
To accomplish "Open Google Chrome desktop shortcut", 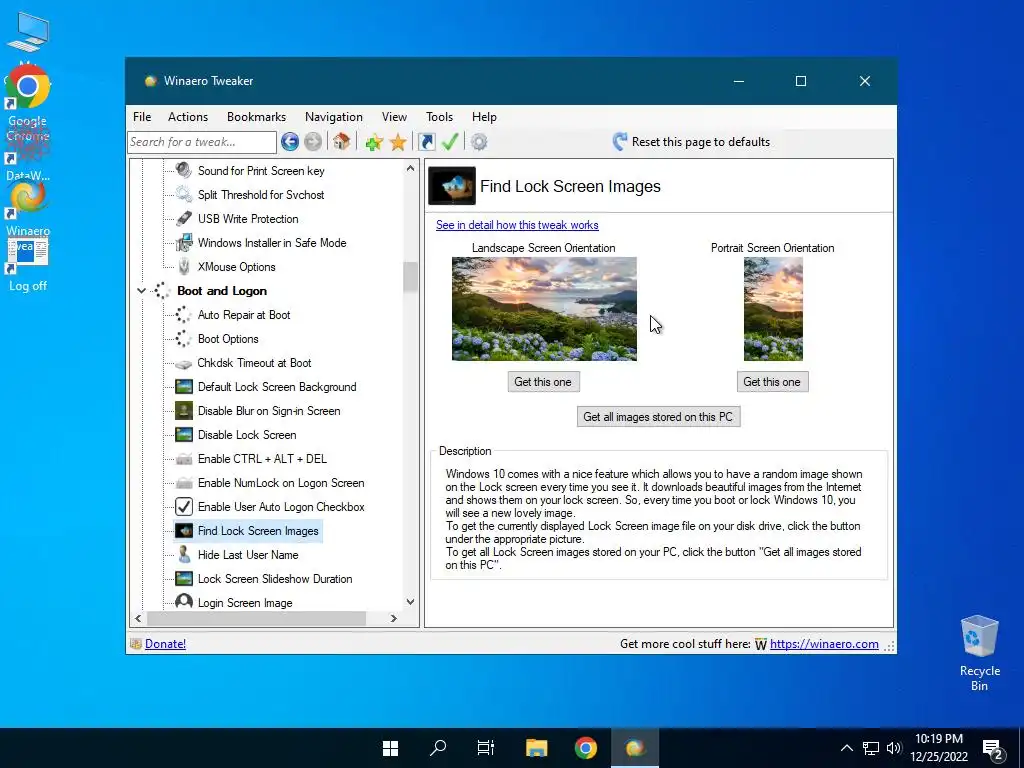I will (x=27, y=101).
